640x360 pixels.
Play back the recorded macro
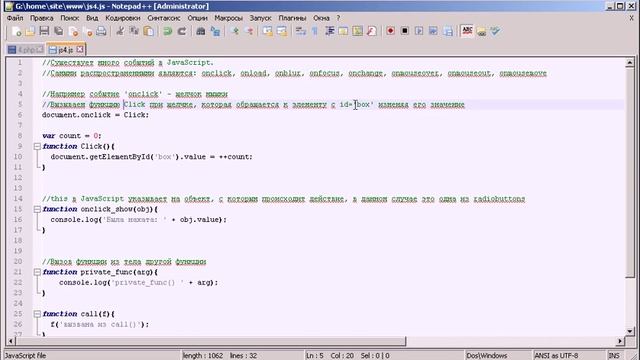419,31
